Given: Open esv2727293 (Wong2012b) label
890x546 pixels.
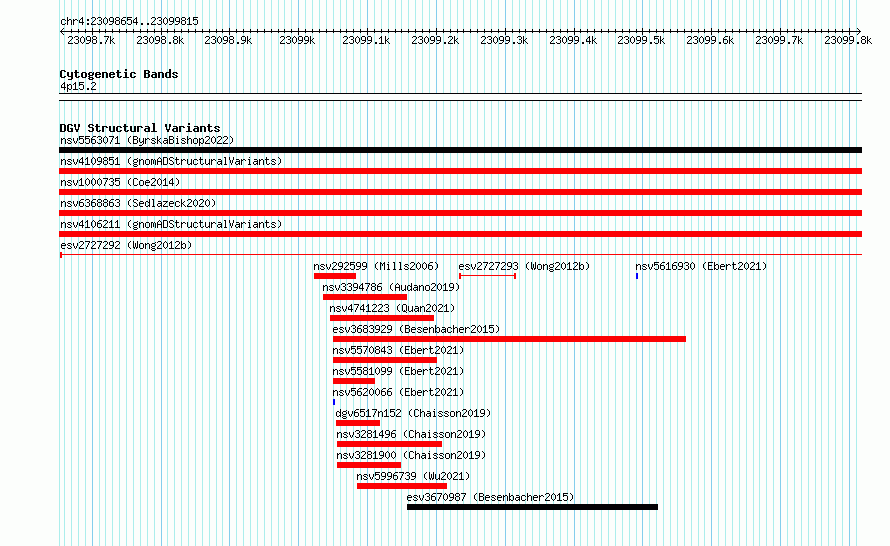Looking at the screenshot, I should coord(524,266).
